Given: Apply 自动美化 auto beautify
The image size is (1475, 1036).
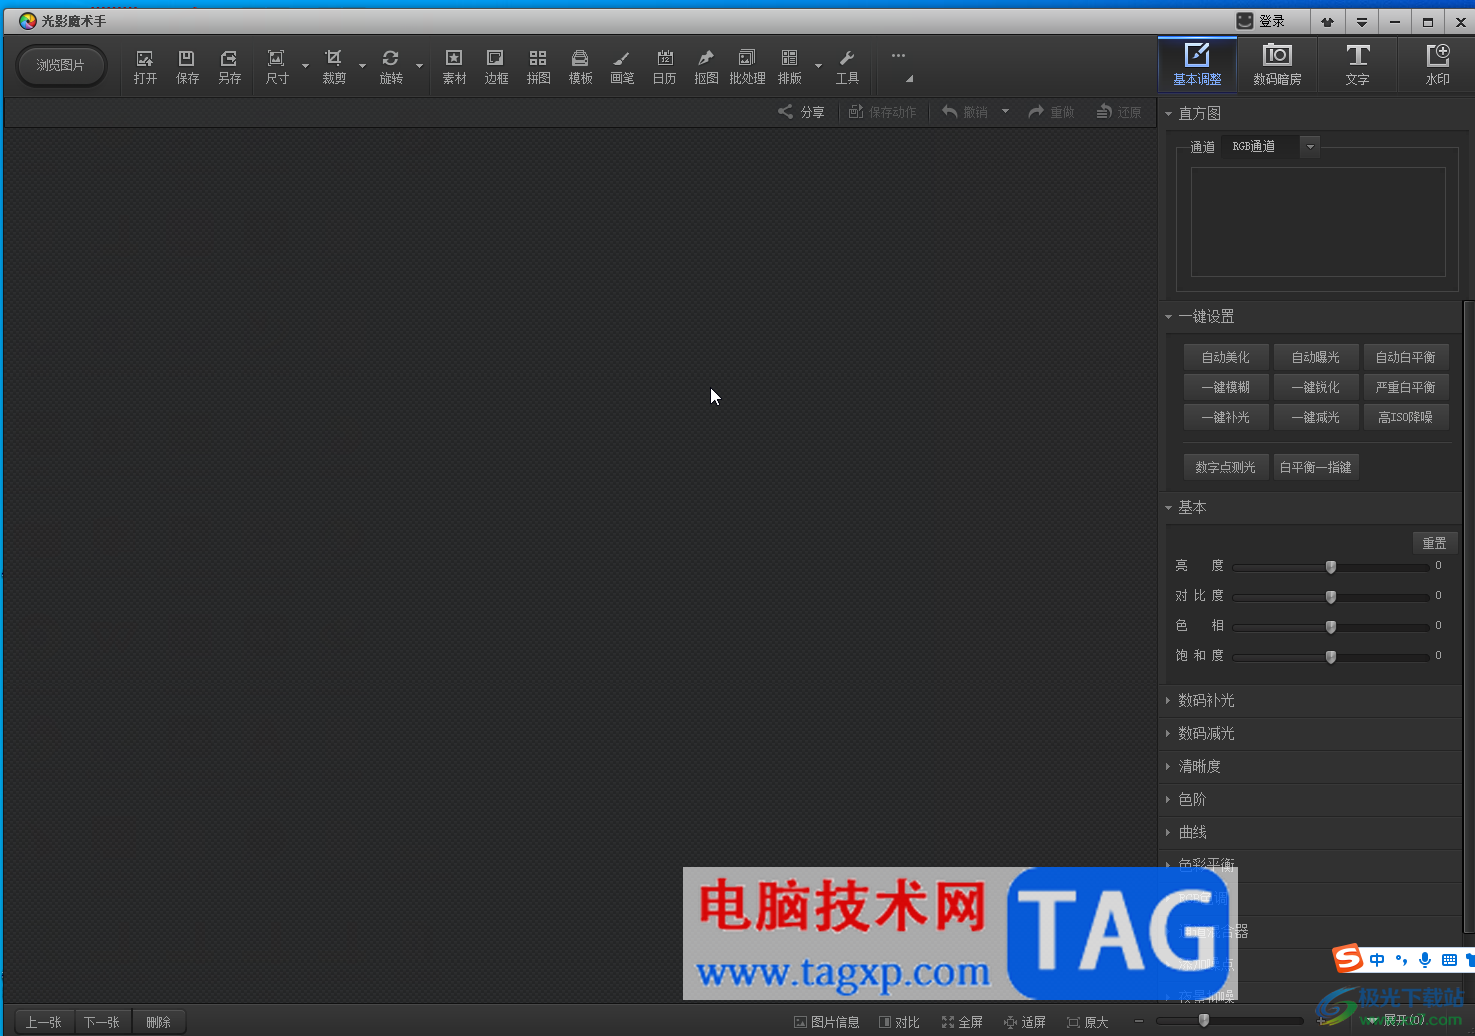Looking at the screenshot, I should pos(1225,357).
